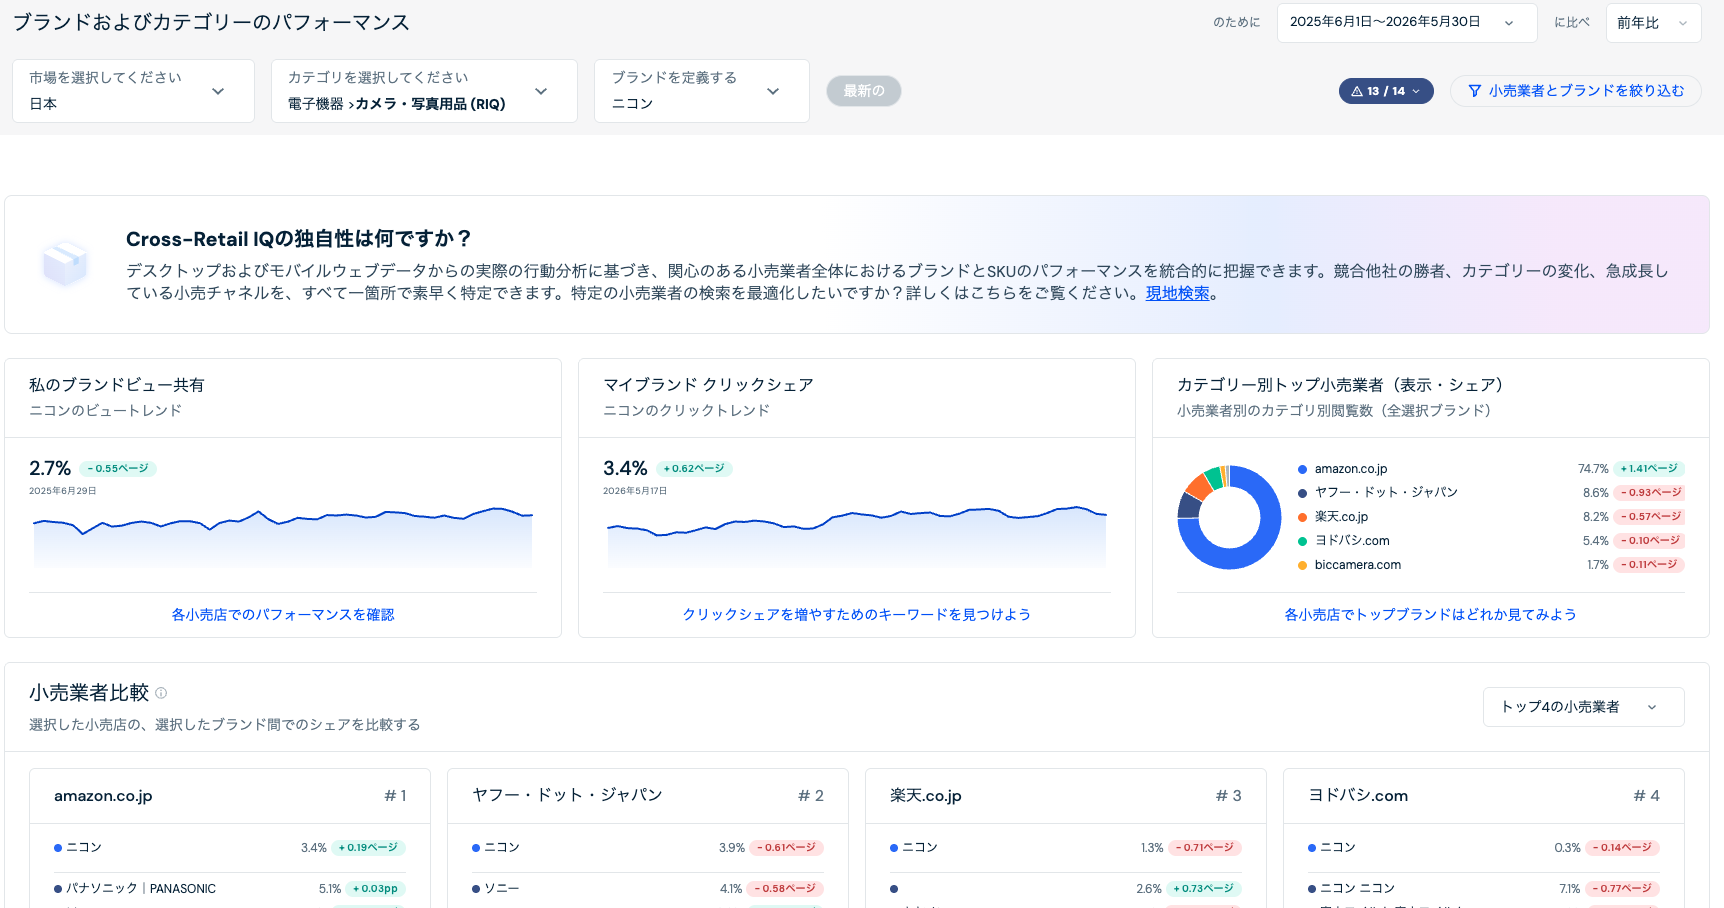Expand the ブランドを定義する dropdown showing ニコン
This screenshot has width=1724, height=908.
pos(702,91)
